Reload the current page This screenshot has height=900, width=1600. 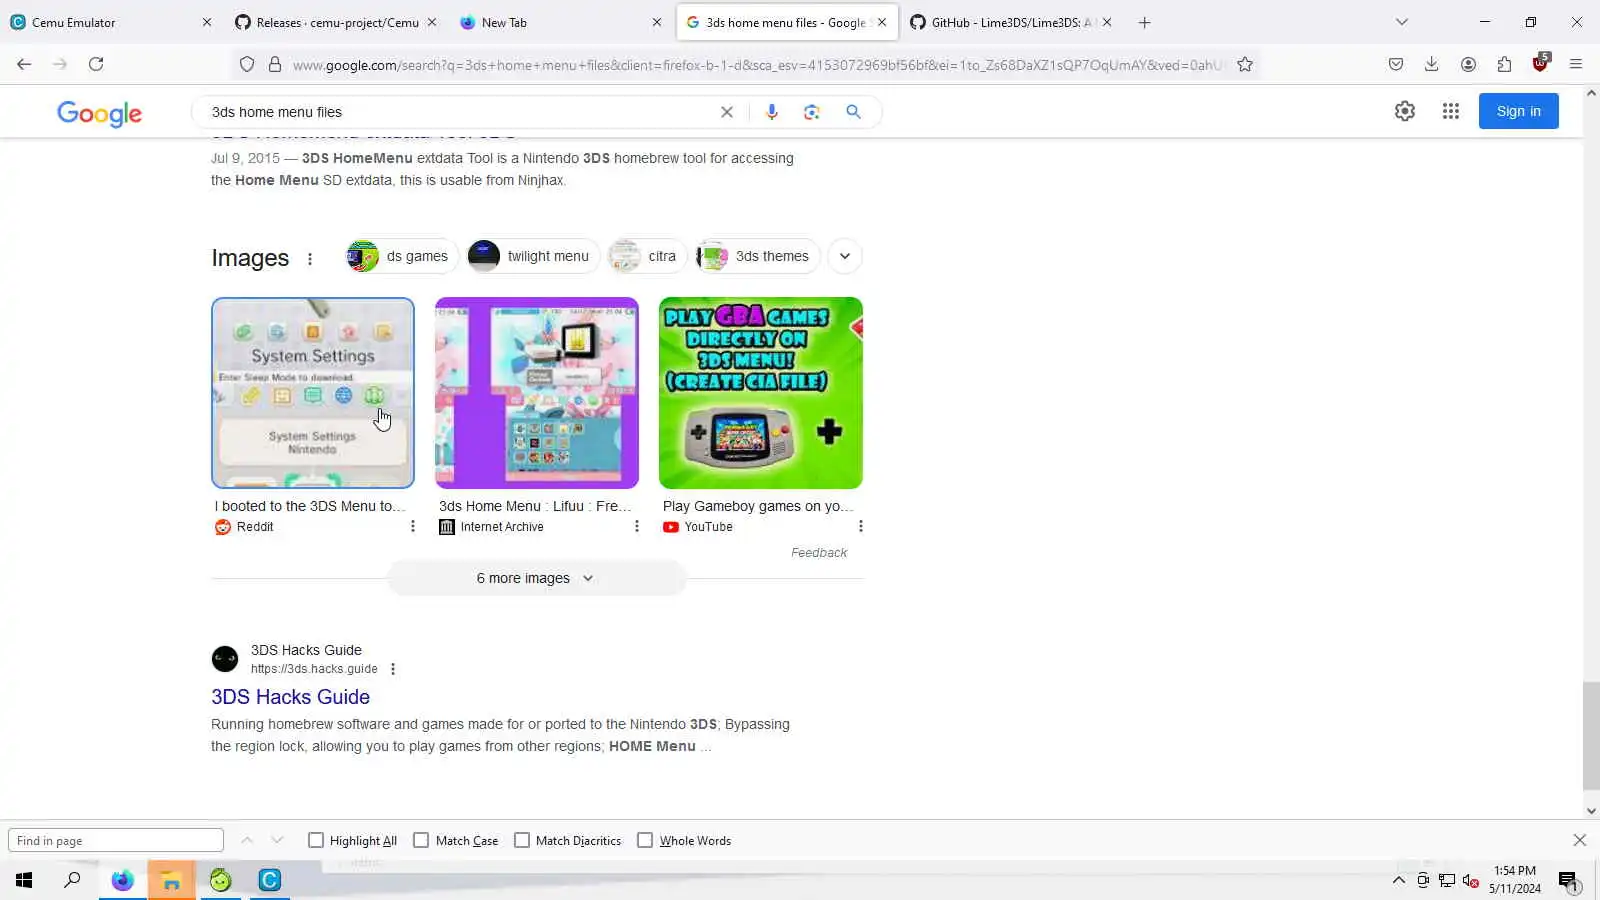click(x=96, y=64)
